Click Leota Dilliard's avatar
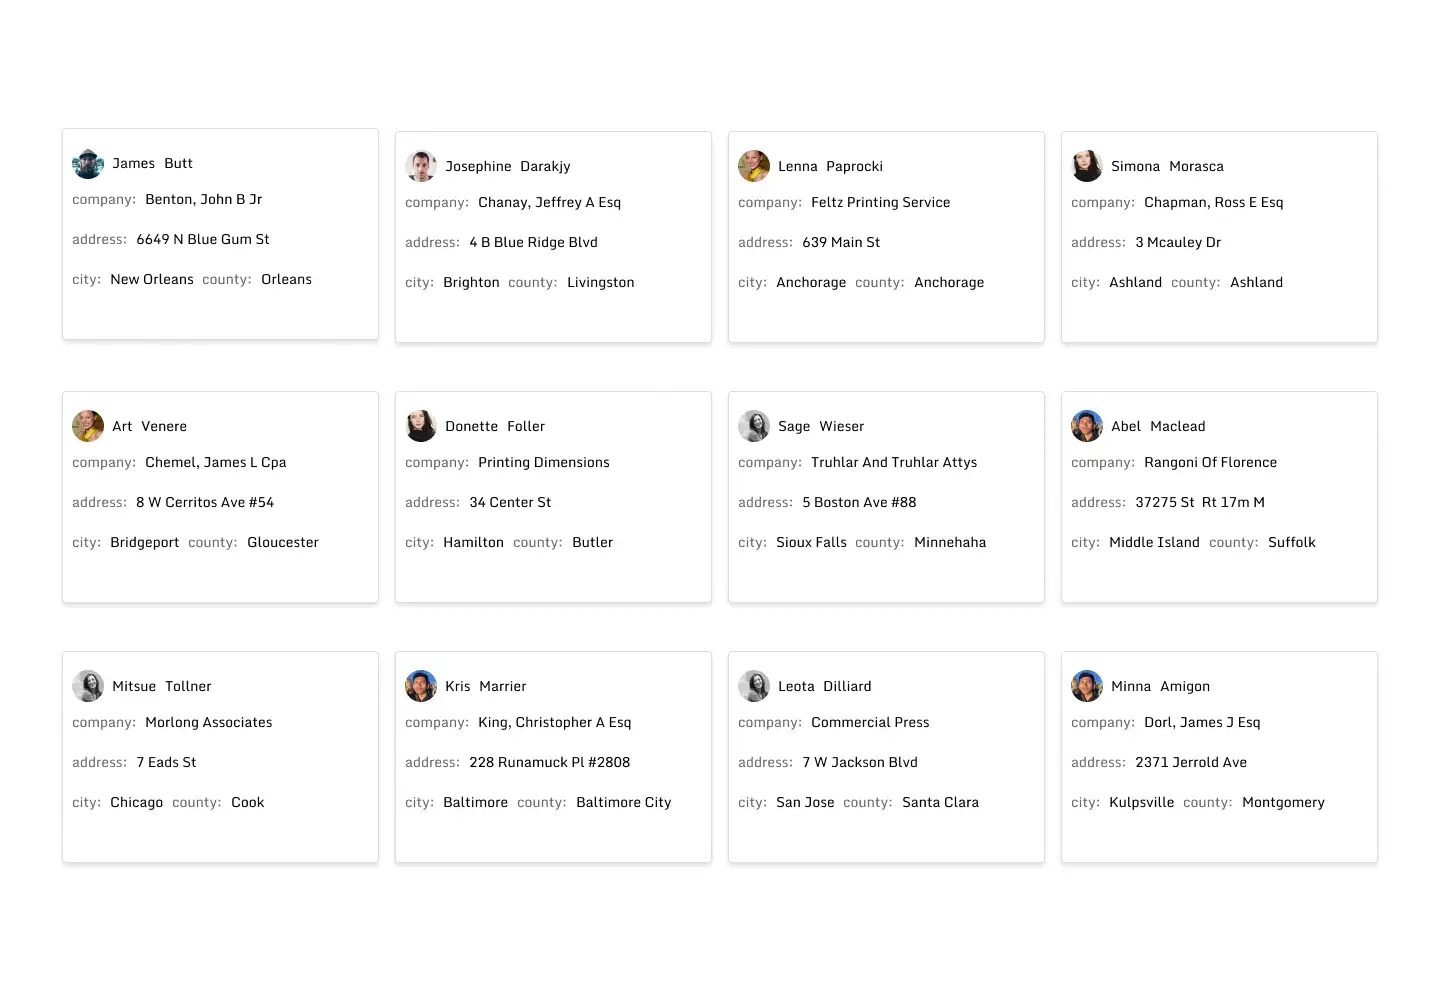 754,687
